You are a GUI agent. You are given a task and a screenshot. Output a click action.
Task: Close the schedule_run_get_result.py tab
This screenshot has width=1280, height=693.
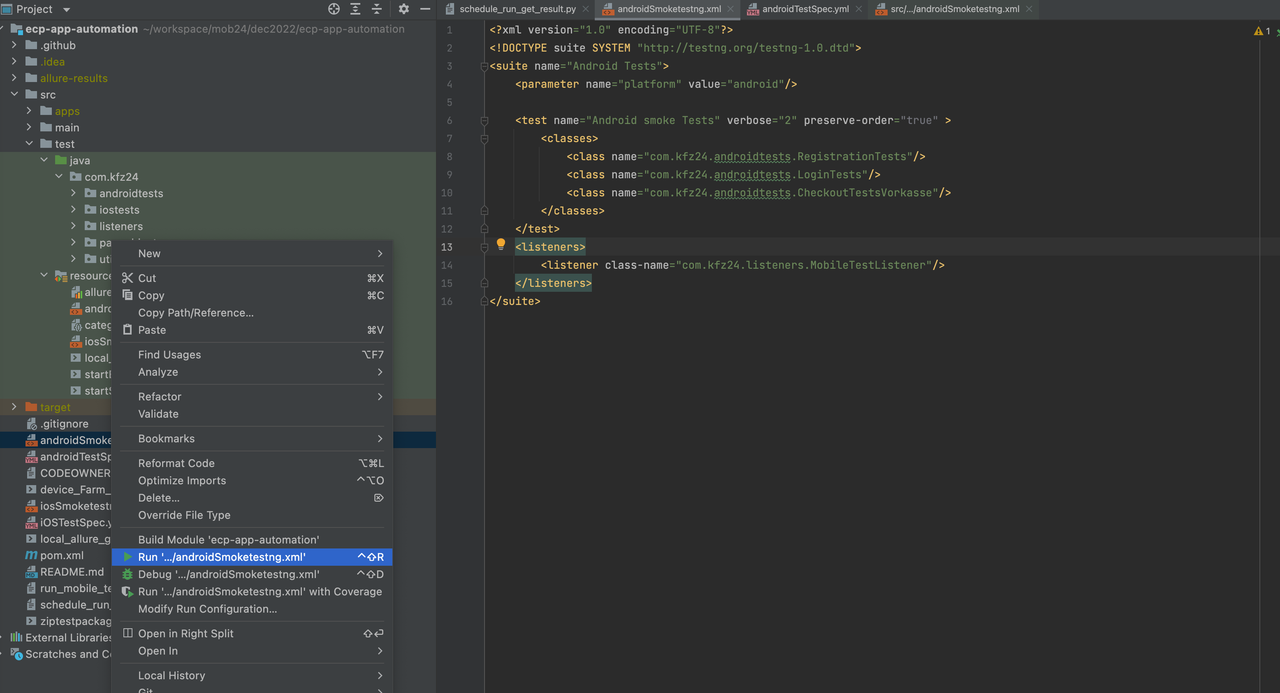pos(586,9)
